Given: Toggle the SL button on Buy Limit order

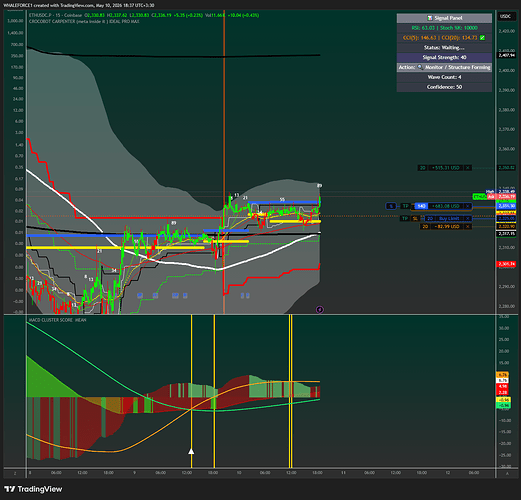Looking at the screenshot, I should [415, 219].
